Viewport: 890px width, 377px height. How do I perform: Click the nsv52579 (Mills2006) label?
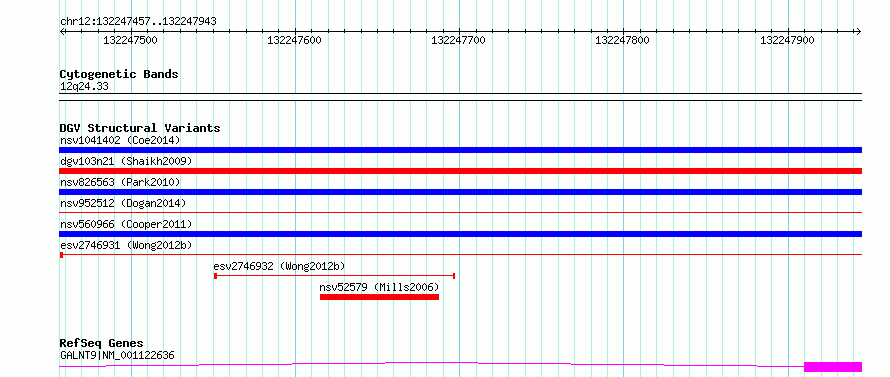click(379, 287)
